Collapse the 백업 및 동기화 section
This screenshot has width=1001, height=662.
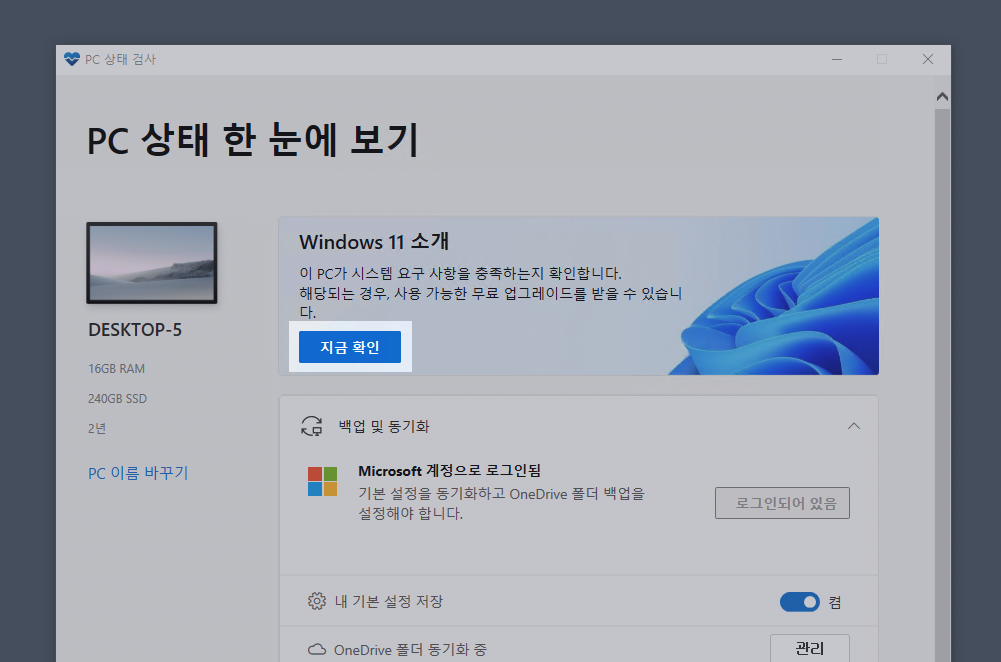(854, 425)
